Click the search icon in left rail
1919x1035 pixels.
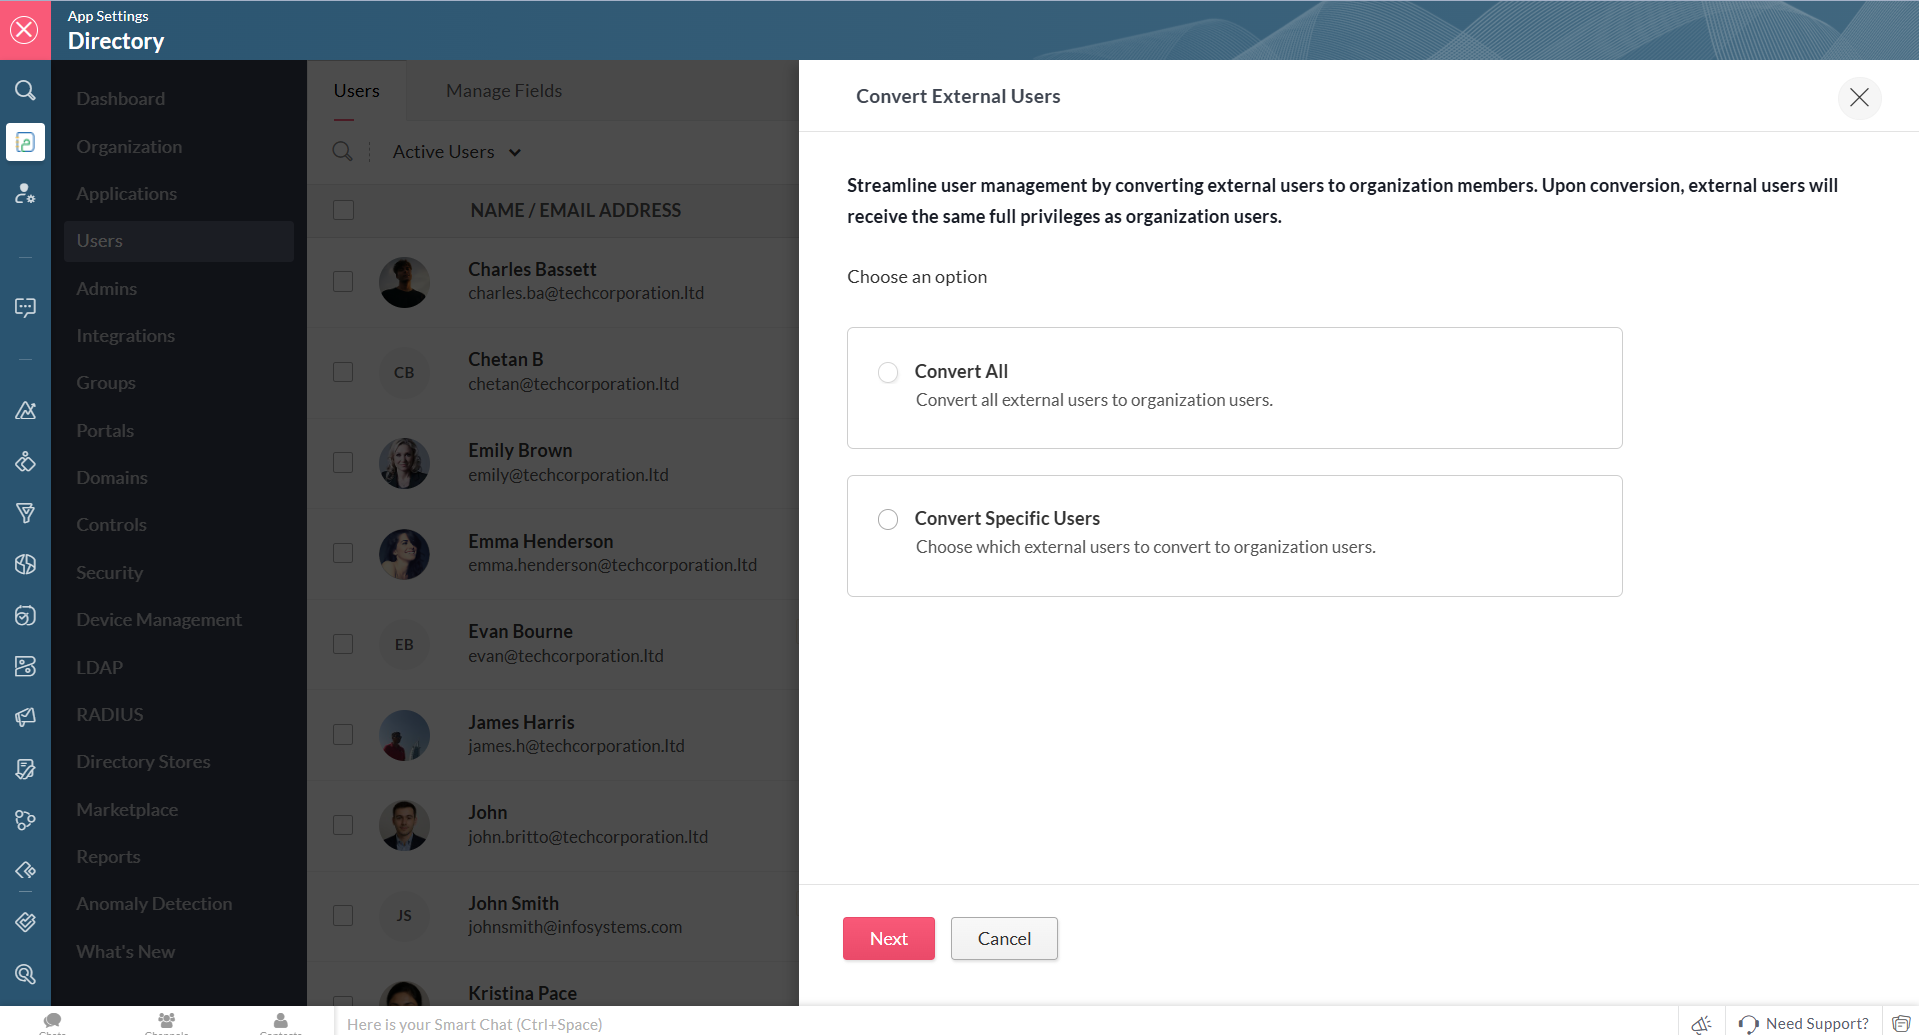25,91
